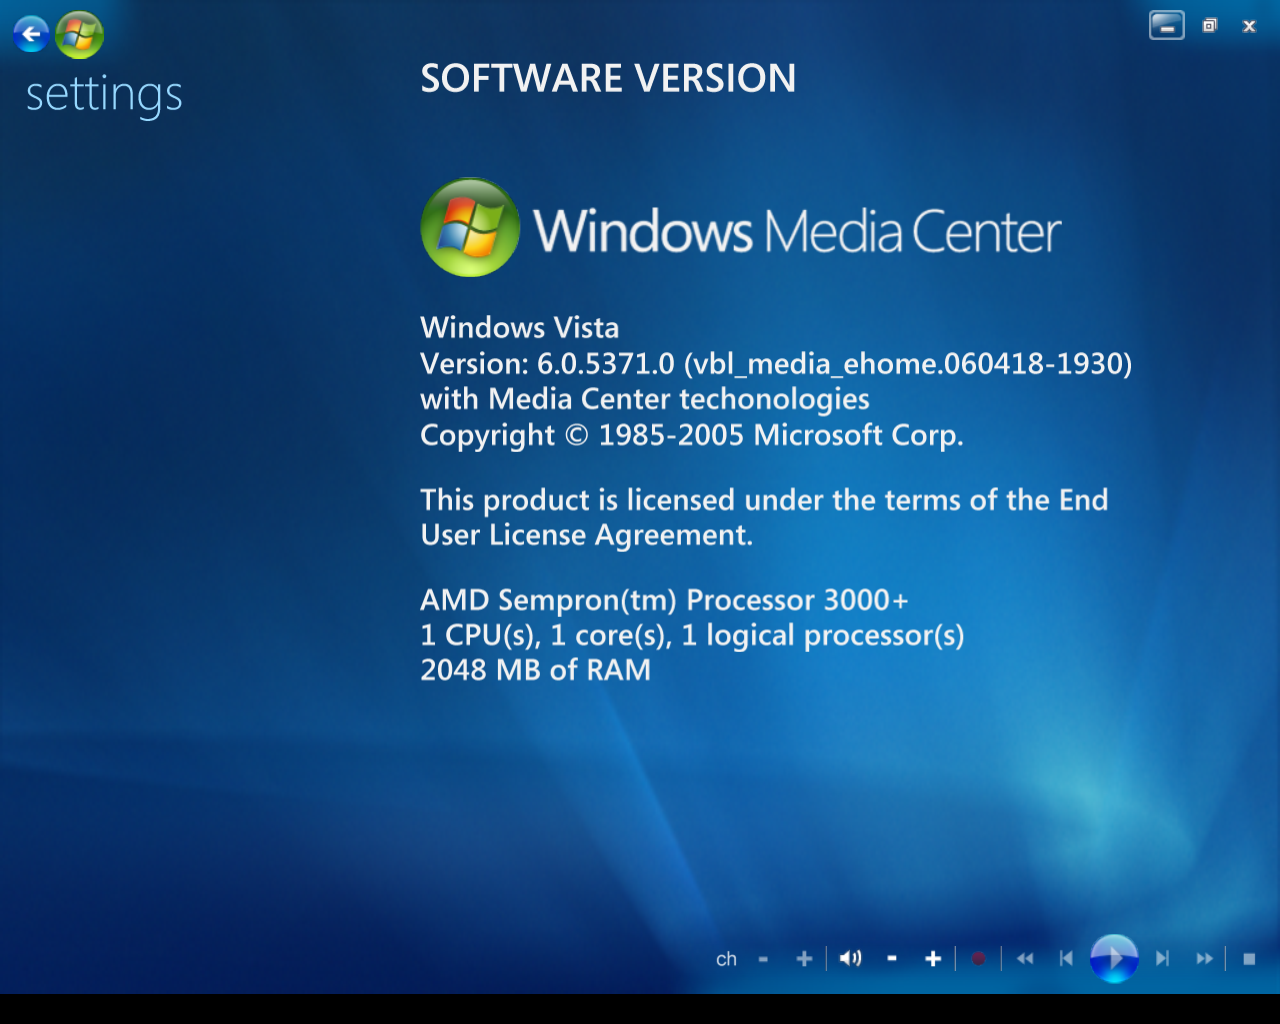
Task: Minimize the Media Center window
Action: point(1167,26)
